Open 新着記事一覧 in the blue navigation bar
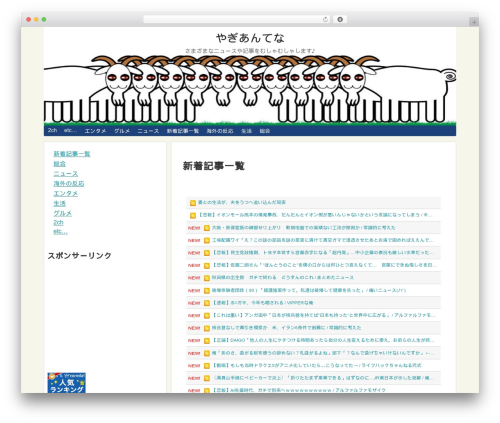Viewport: 500px width, 423px height. click(183, 131)
